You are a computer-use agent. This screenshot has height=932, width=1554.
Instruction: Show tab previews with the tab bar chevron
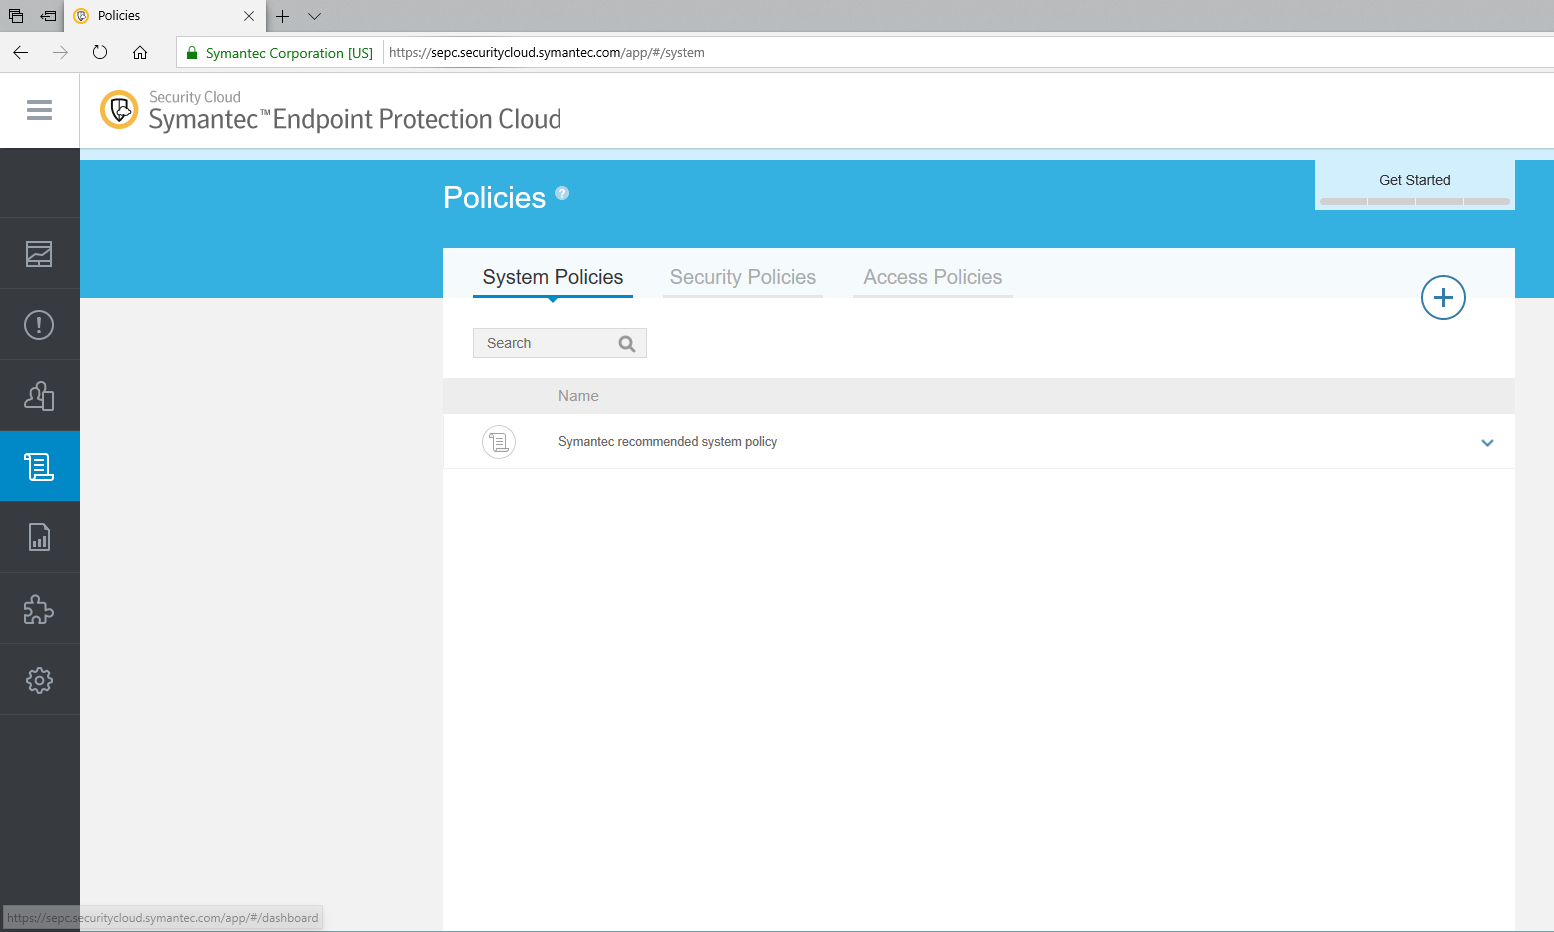tap(314, 16)
